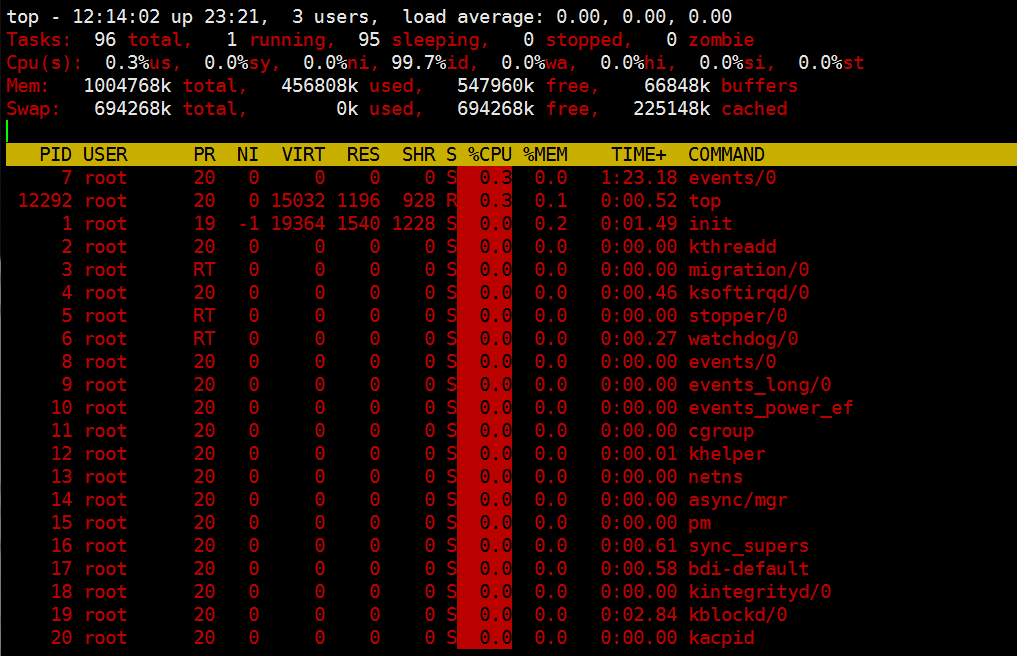Image resolution: width=1017 pixels, height=656 pixels.
Task: Click the 'kblockd/0' command entry
Action: (737, 615)
